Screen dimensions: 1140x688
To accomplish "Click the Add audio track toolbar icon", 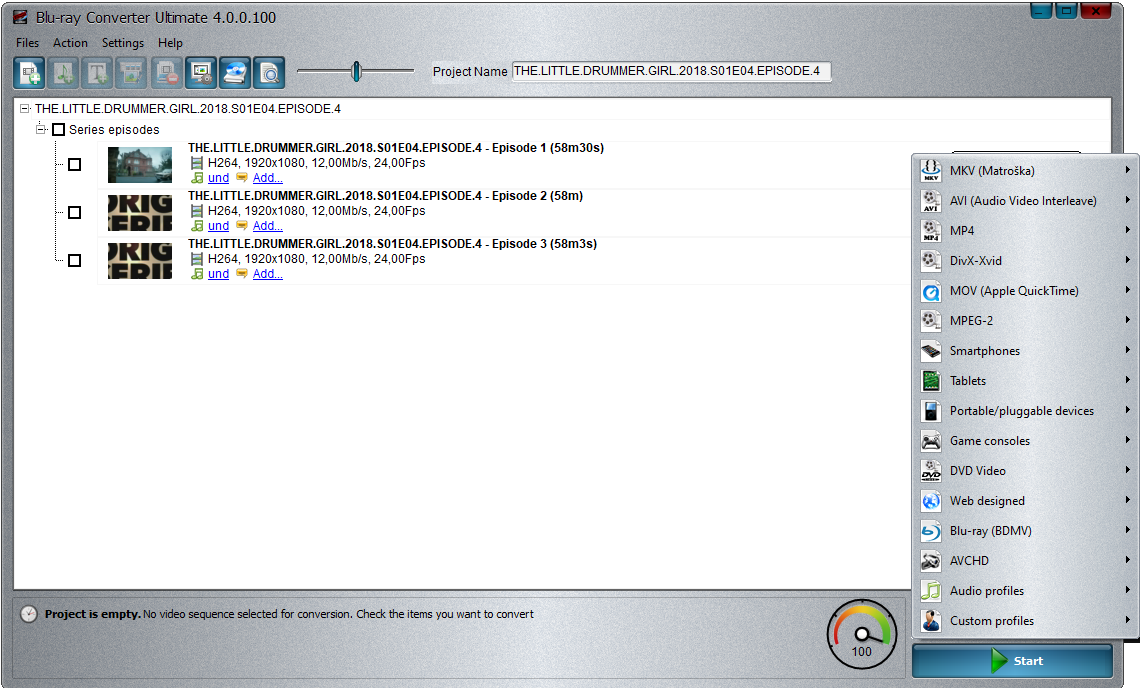I will coord(63,73).
